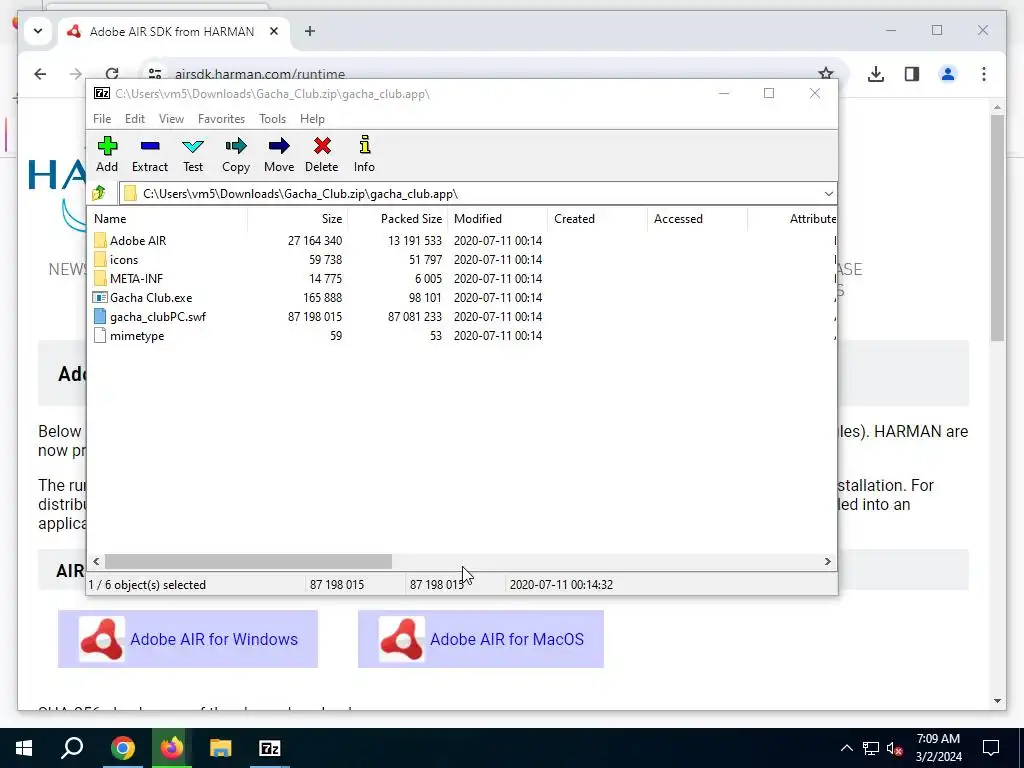Click the network tray icon
The height and width of the screenshot is (768, 1024).
click(871, 748)
